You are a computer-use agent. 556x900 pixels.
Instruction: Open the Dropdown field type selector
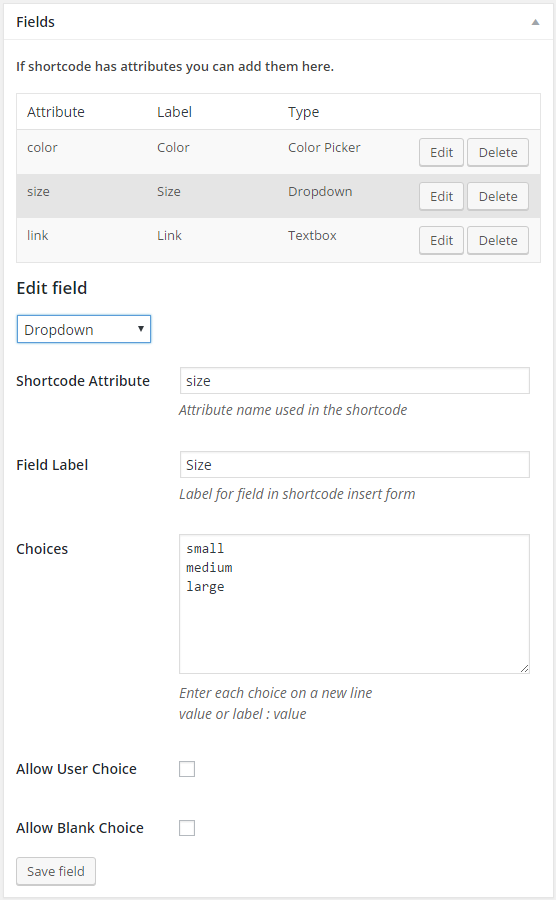[84, 329]
